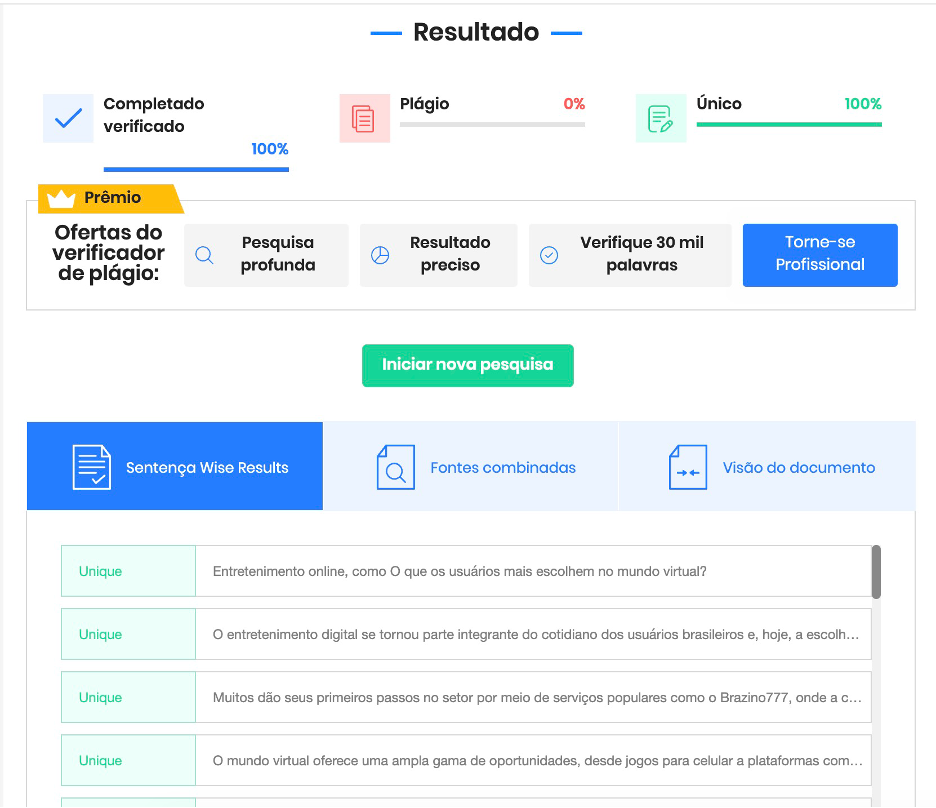Expand the sentence starting with 'Entretenimento online'

click(532, 572)
